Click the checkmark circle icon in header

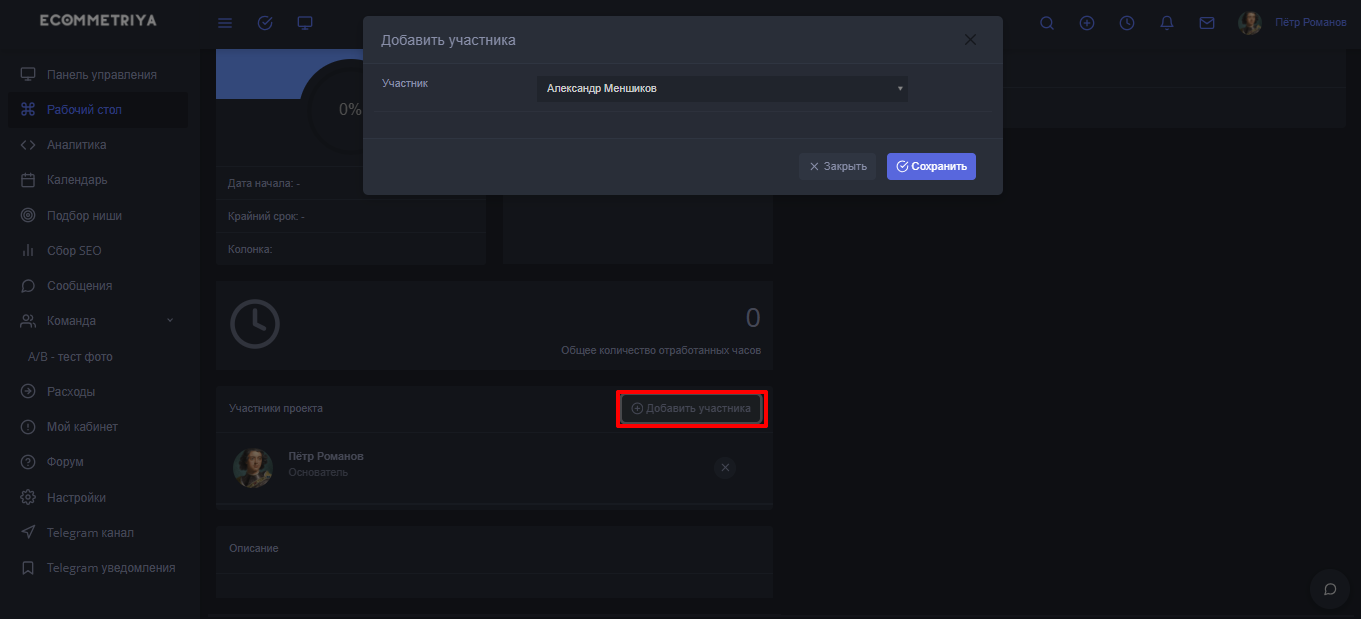[265, 23]
